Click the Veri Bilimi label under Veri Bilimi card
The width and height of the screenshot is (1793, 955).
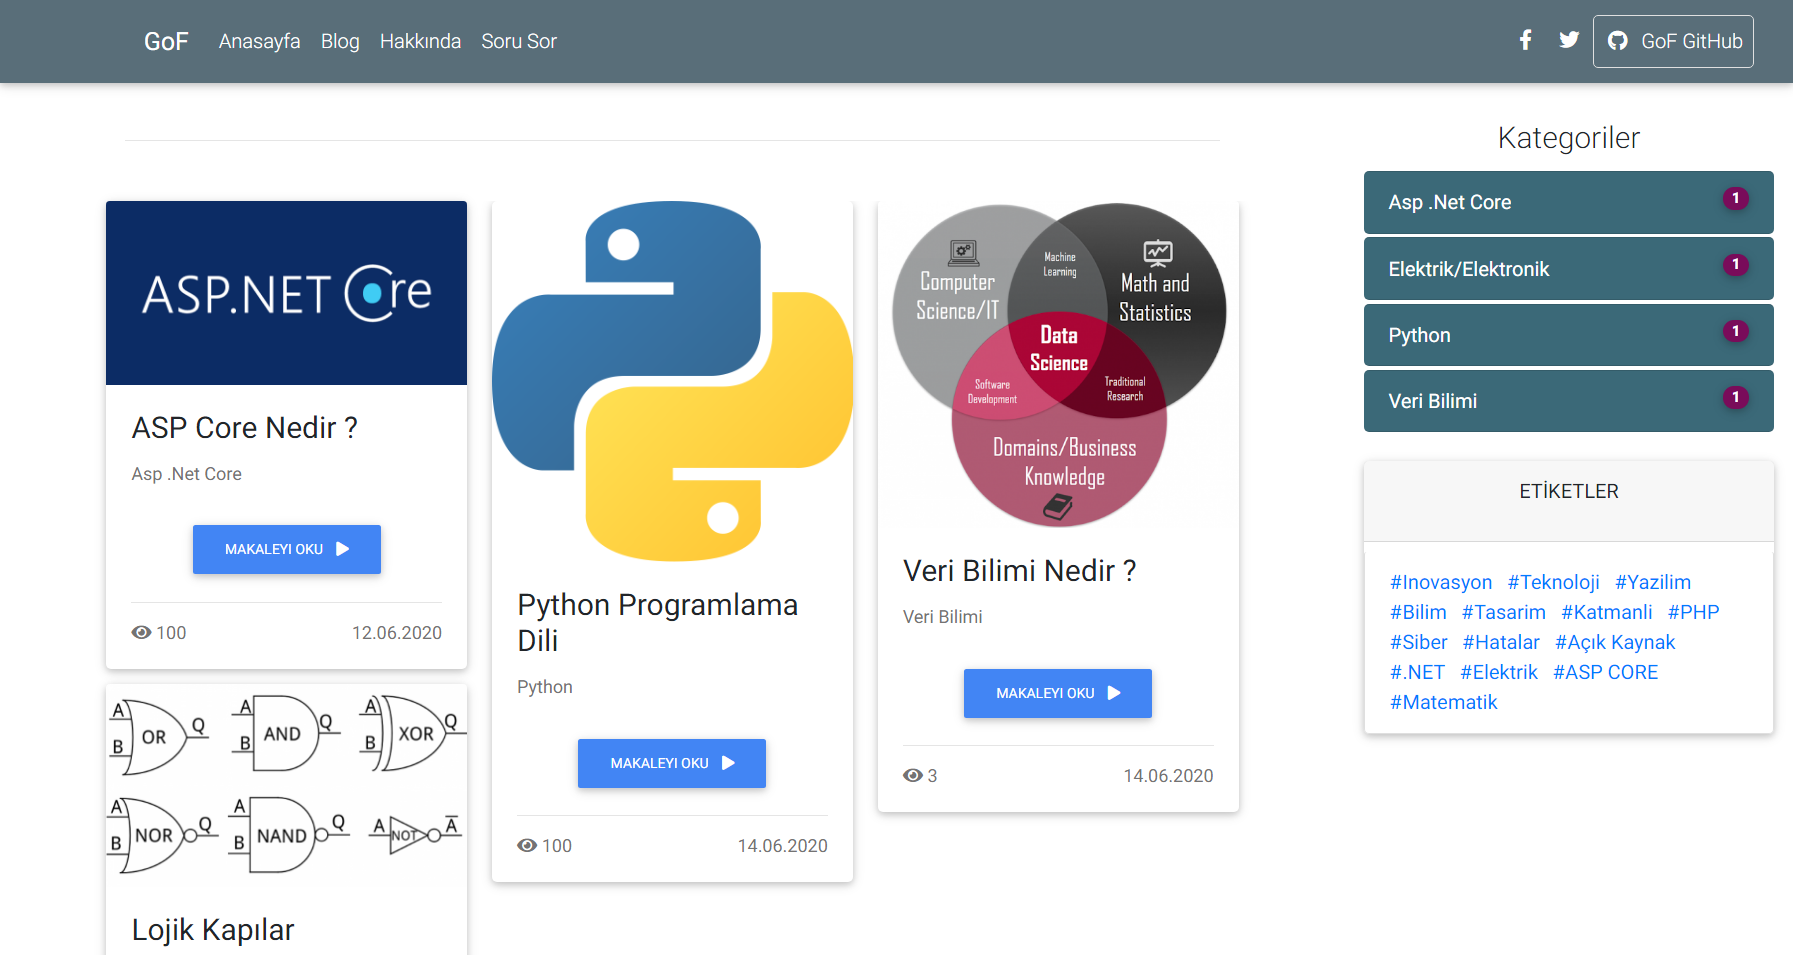(943, 617)
